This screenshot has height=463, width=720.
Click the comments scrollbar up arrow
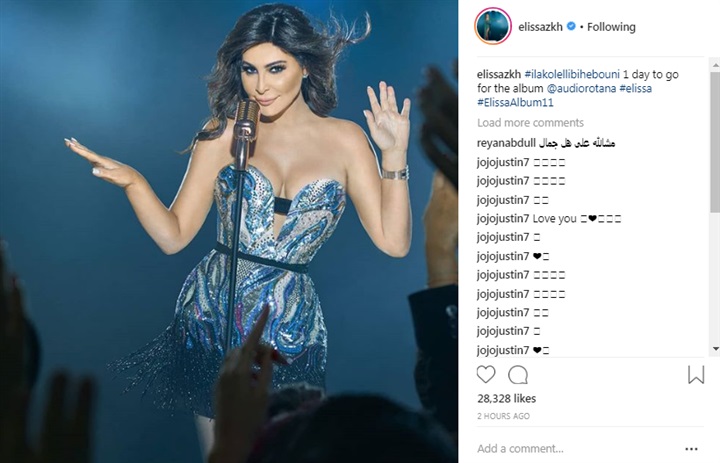715,66
